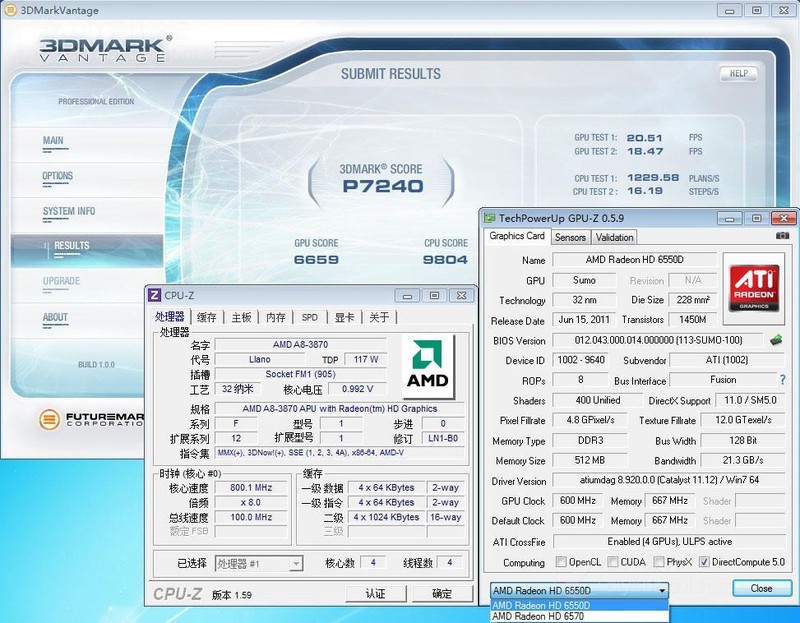
Task: Switch to the Validation tab in GPU-Z
Action: [614, 237]
